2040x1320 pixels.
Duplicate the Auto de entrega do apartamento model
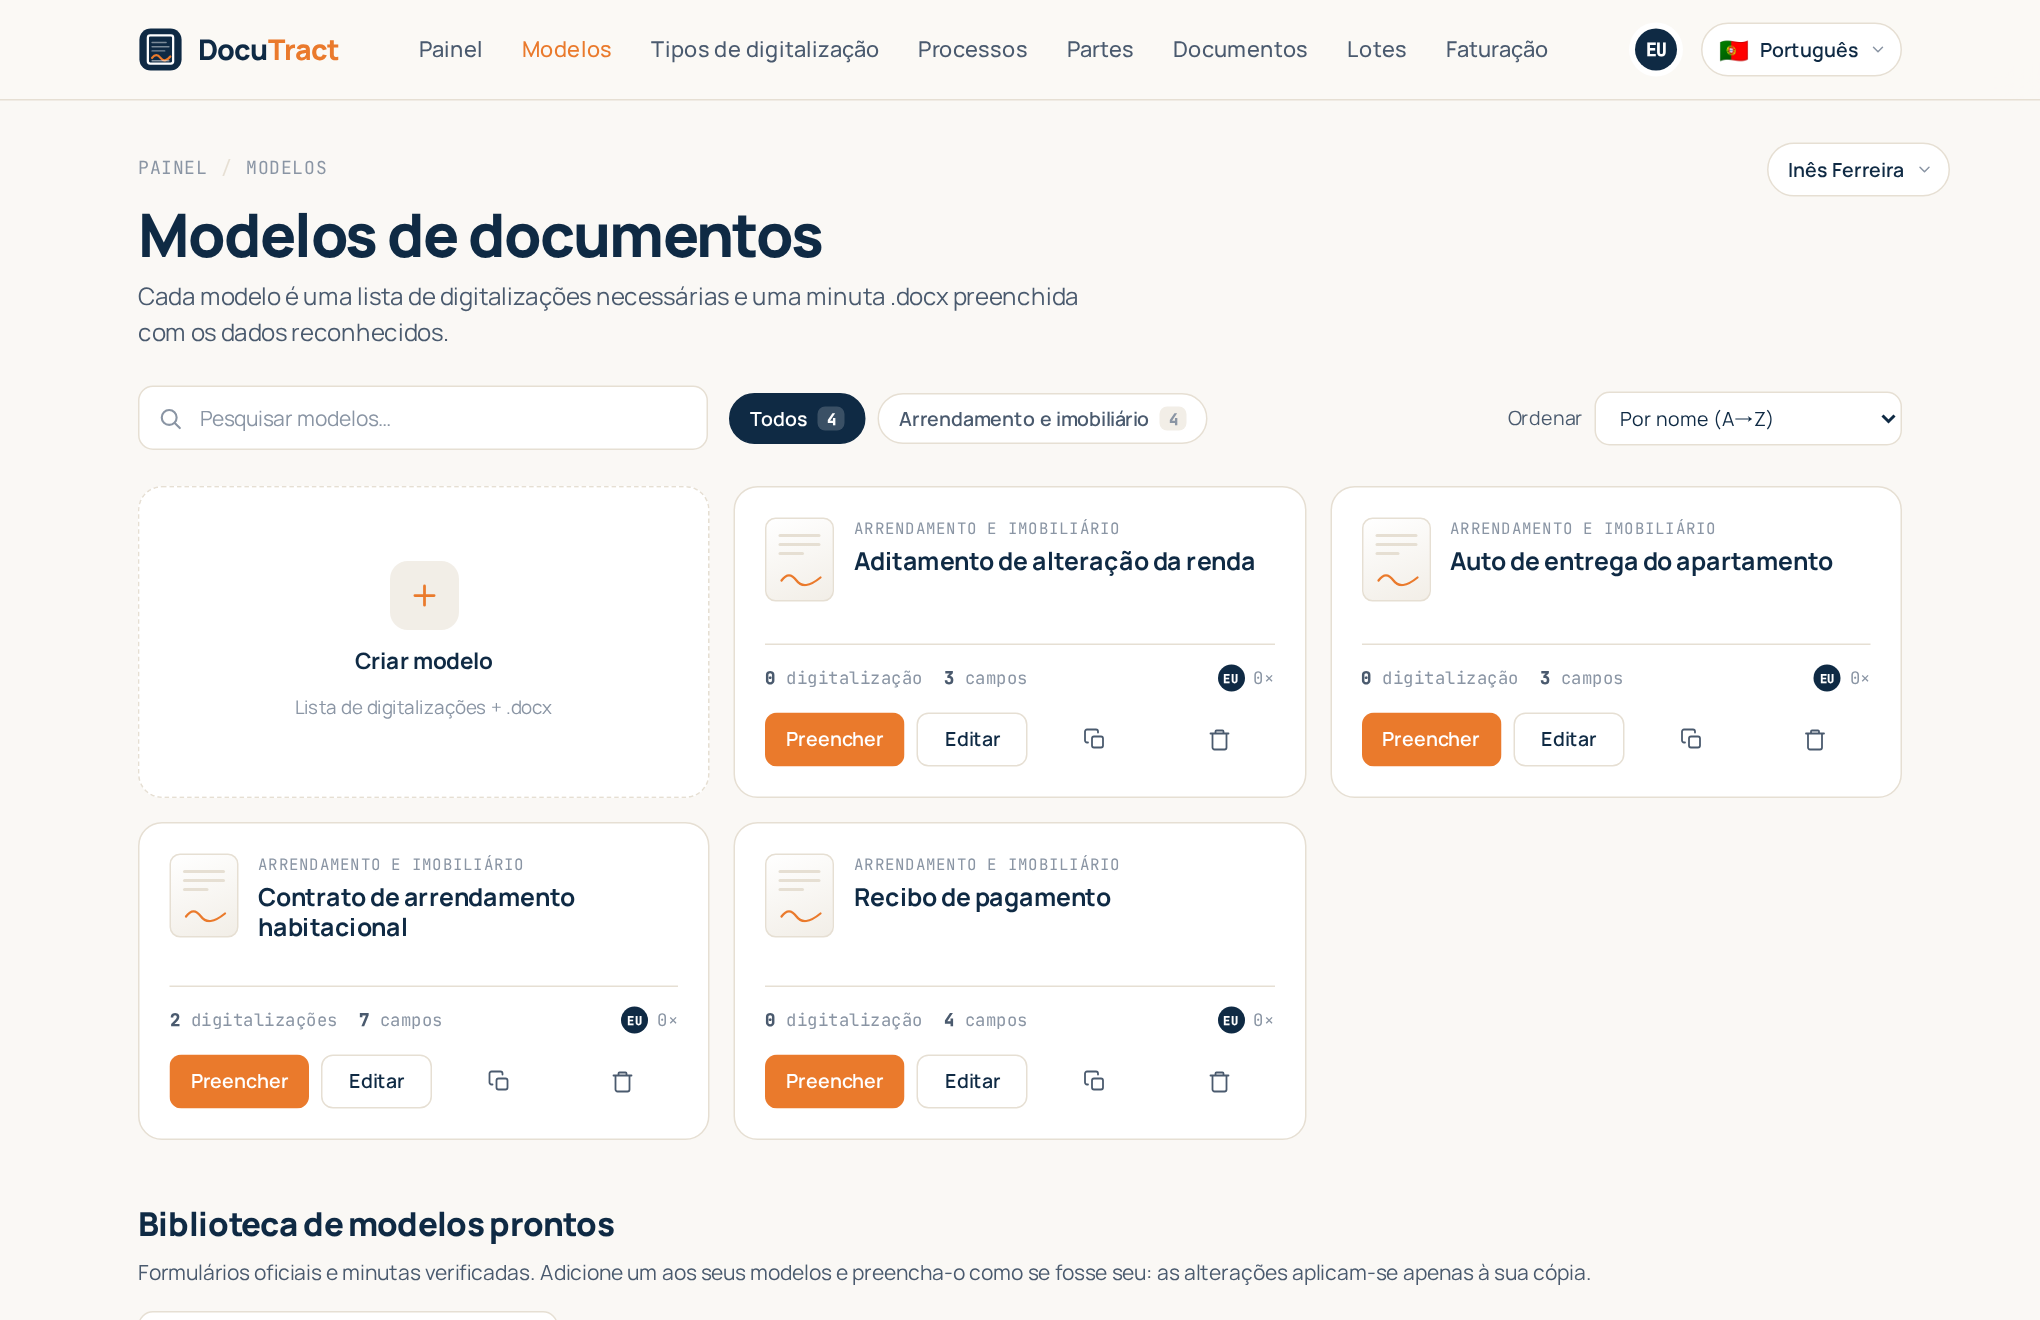point(1691,739)
